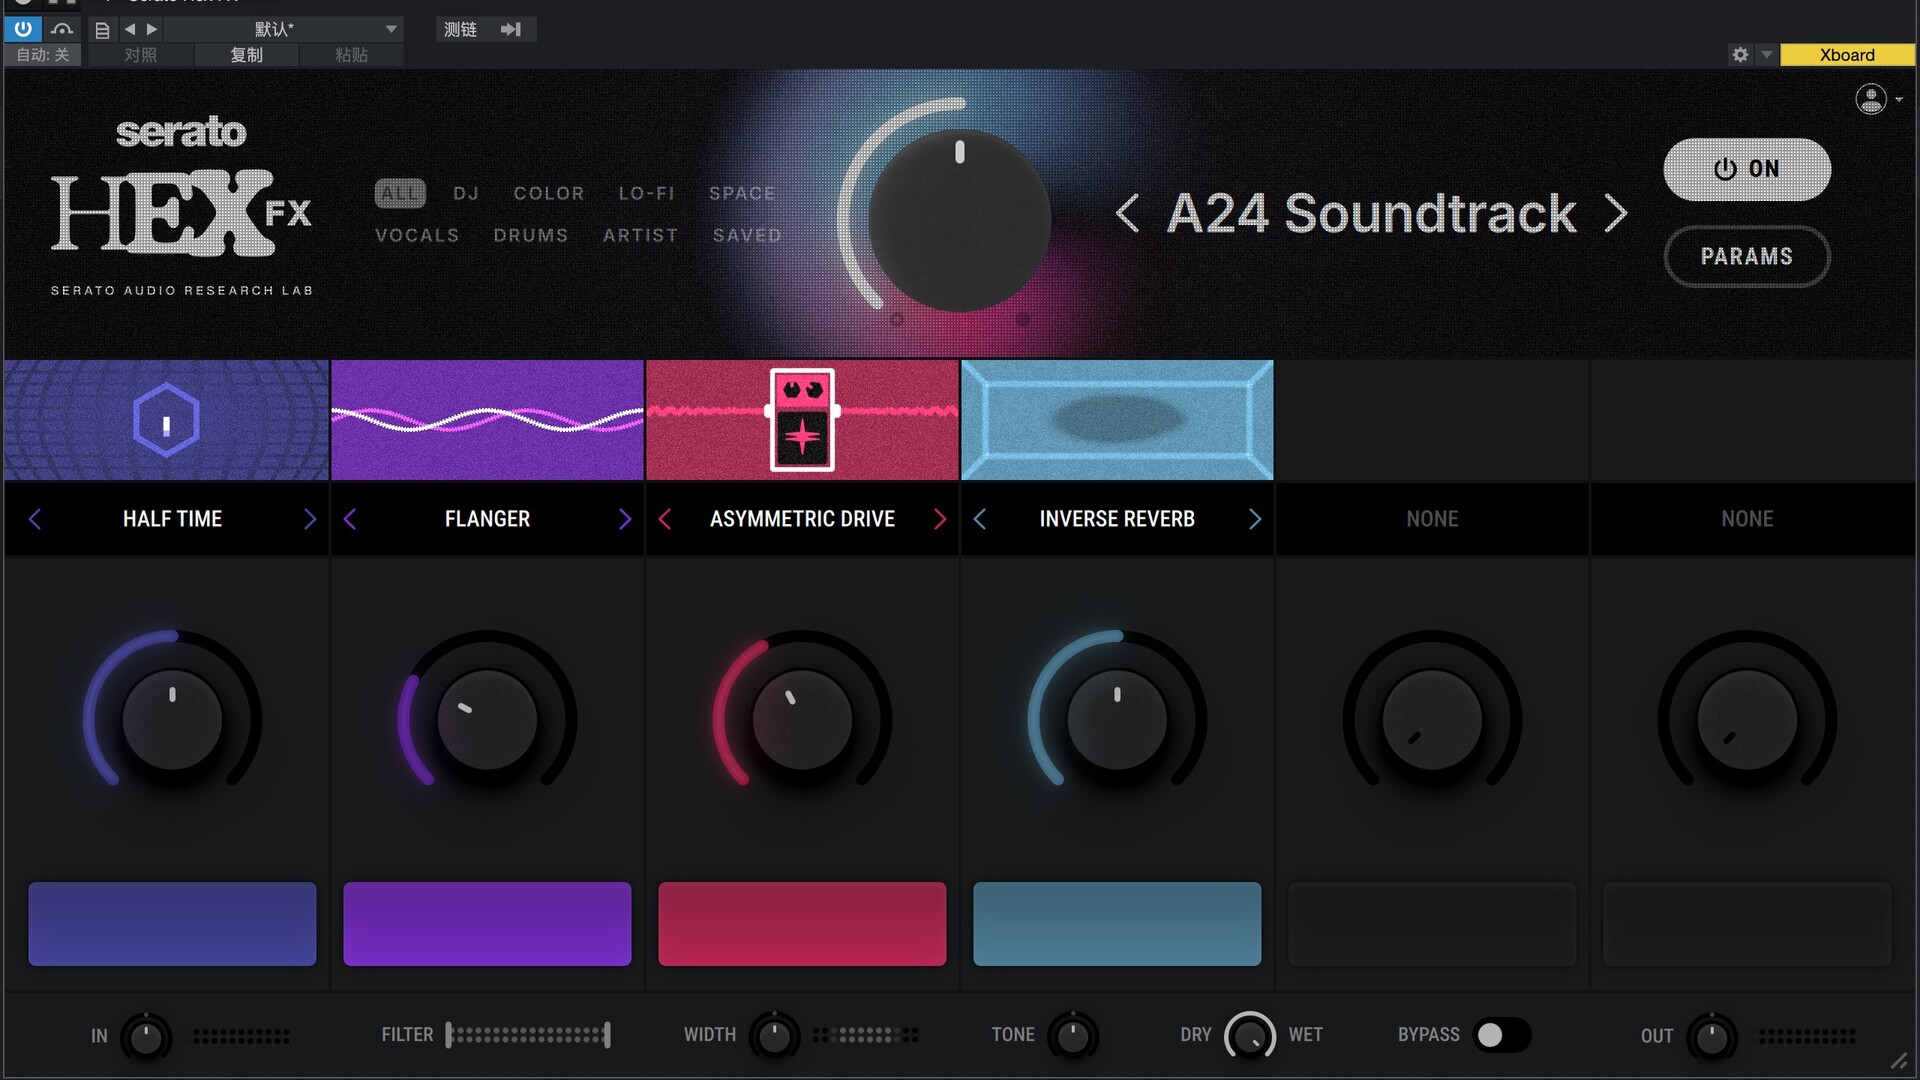
Task: Click the OUT gain knob
Action: coord(1712,1037)
